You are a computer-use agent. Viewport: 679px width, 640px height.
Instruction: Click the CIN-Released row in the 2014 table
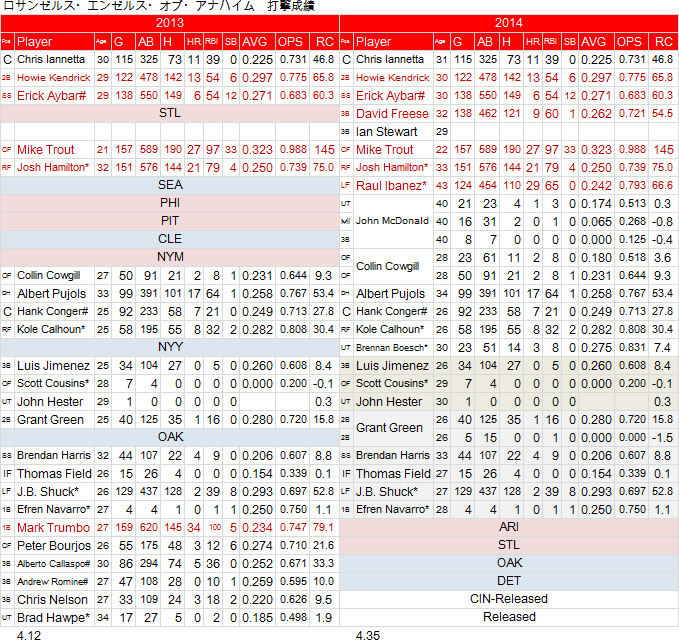coord(509,599)
